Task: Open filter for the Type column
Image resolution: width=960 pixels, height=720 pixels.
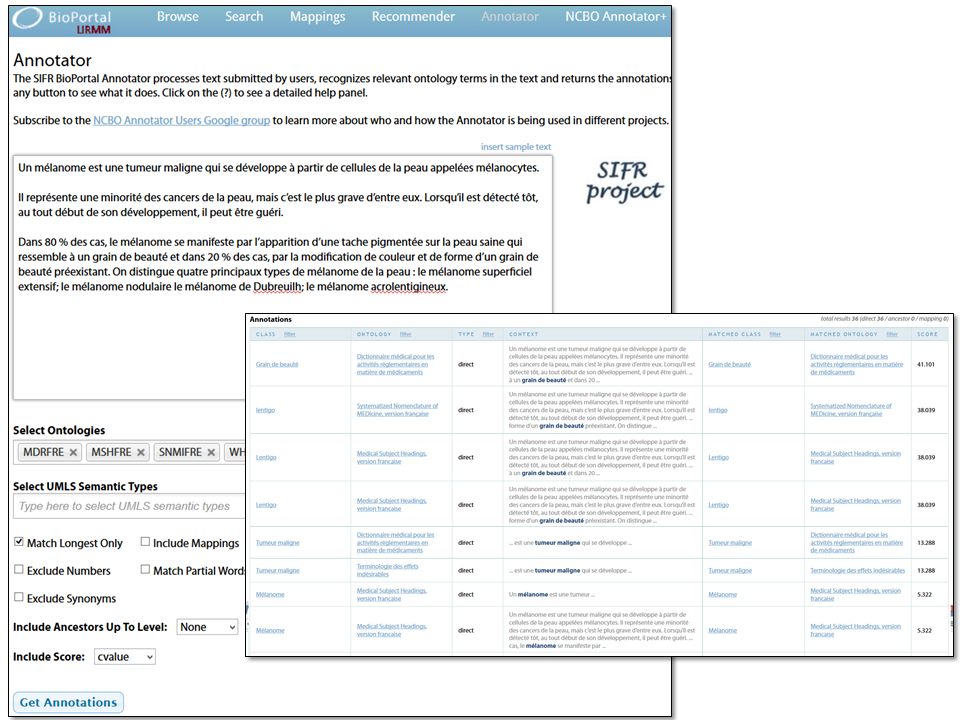Action: [x=488, y=334]
